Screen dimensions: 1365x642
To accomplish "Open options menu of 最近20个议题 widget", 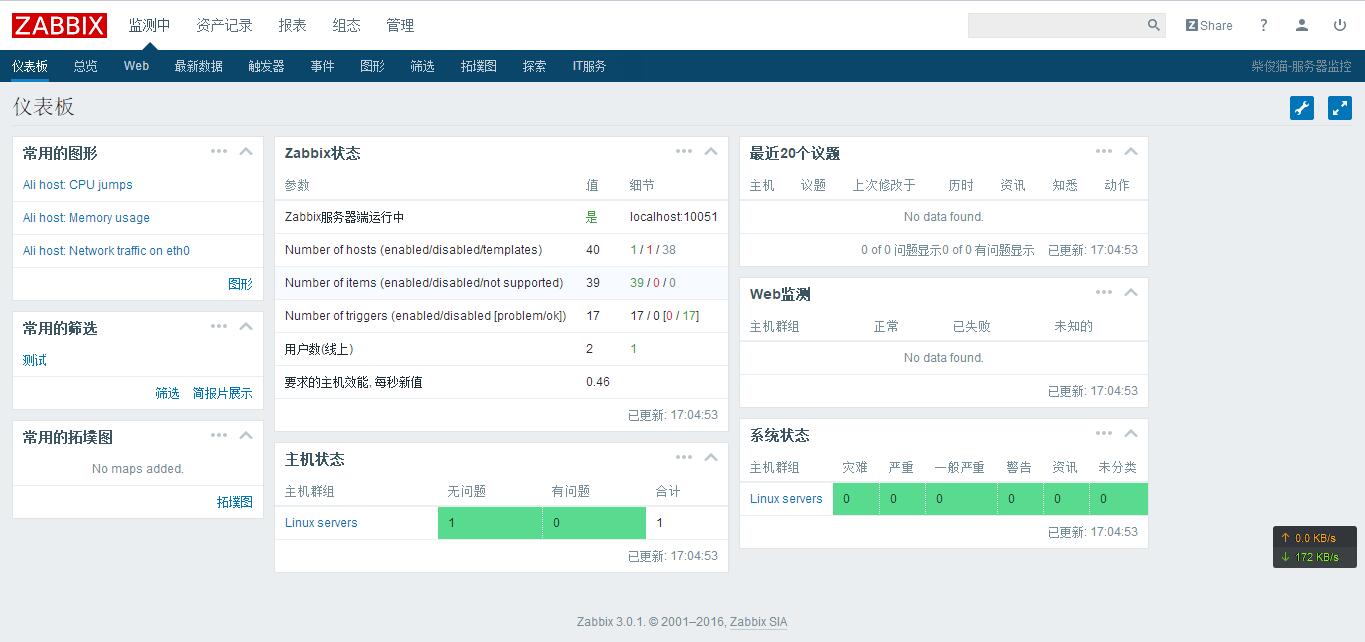I will click(x=1104, y=151).
